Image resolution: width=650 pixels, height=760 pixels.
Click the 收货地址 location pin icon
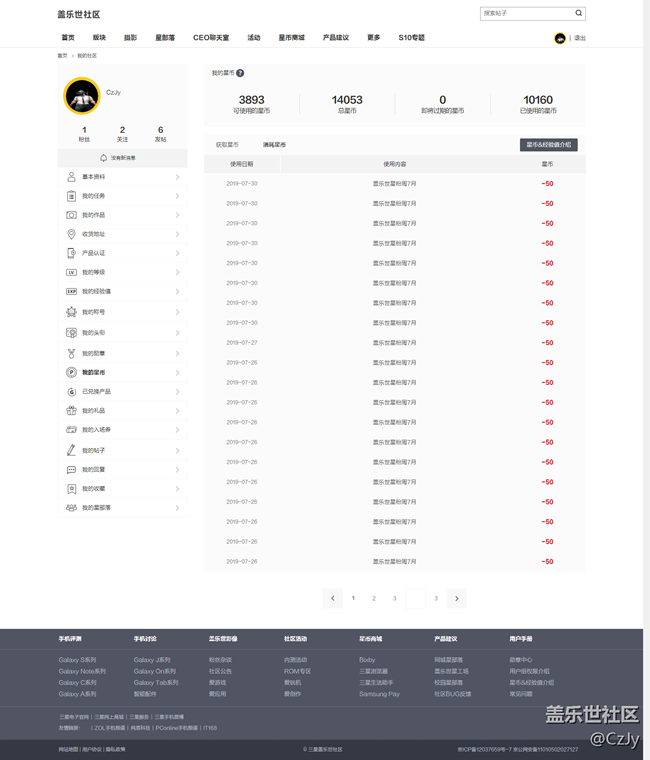tap(71, 234)
